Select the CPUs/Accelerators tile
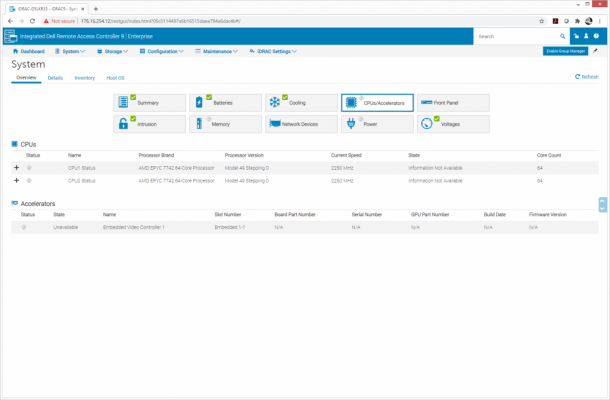610x400 pixels. pos(377,103)
